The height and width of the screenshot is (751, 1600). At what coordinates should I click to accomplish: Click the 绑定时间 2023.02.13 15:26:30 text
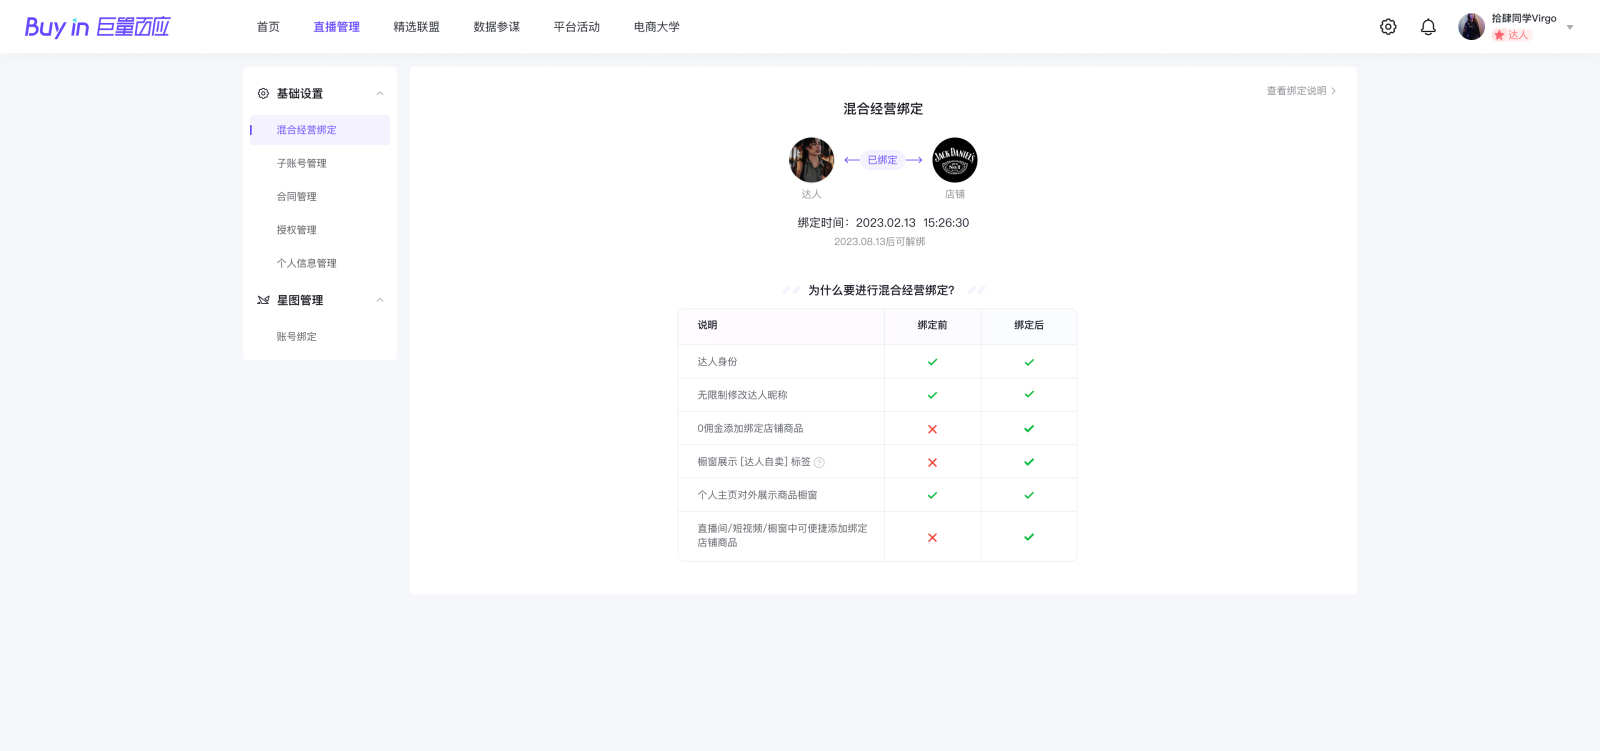click(x=883, y=223)
